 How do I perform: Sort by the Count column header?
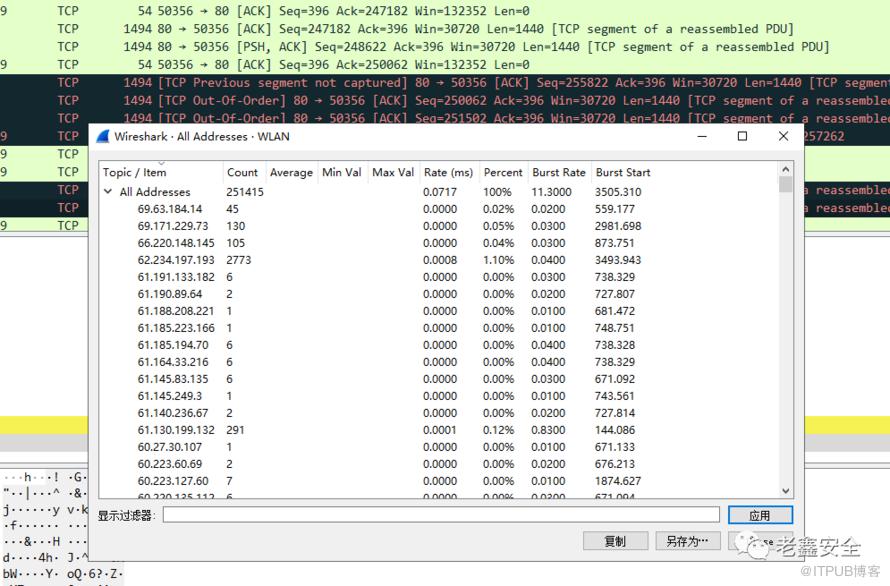[x=242, y=172]
